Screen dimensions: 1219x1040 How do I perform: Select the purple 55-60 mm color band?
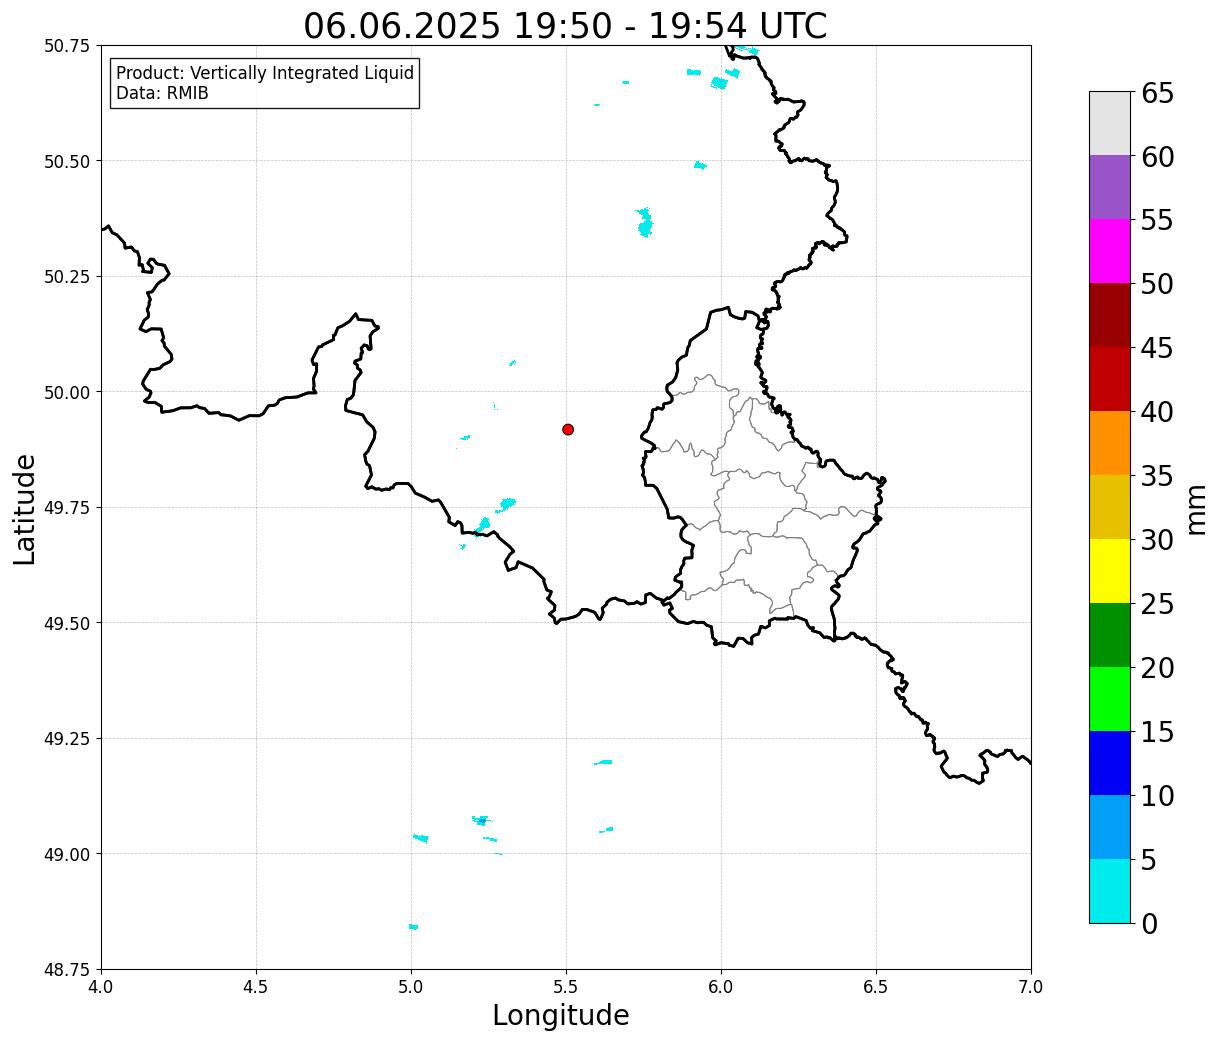click(1110, 187)
